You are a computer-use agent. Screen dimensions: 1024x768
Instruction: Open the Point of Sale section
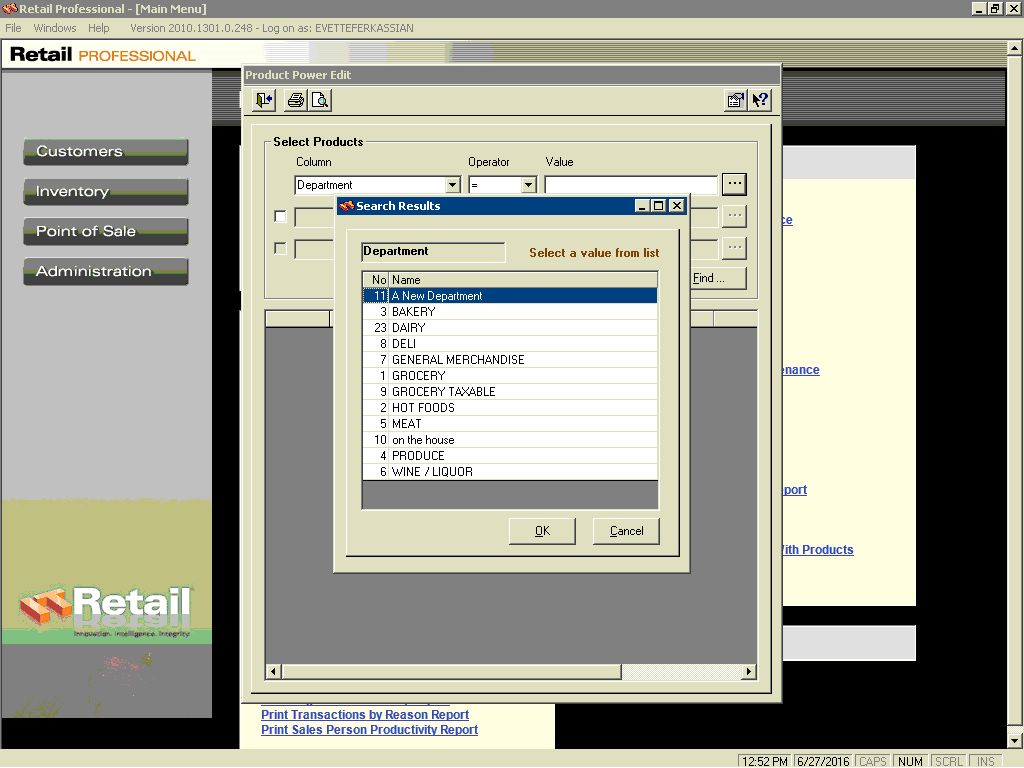click(x=106, y=231)
